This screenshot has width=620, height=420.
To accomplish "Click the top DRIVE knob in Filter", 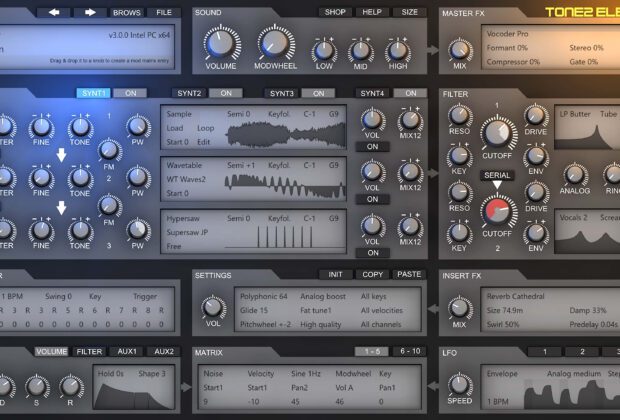I will tap(536, 116).
